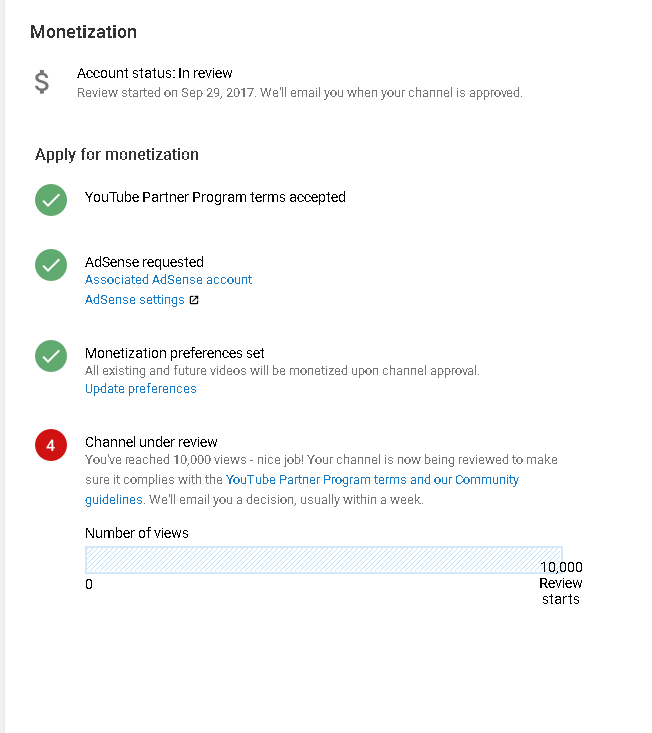Image resolution: width=652 pixels, height=733 pixels.
Task: Click external-link icon beside AdSense settings
Action: 194,300
